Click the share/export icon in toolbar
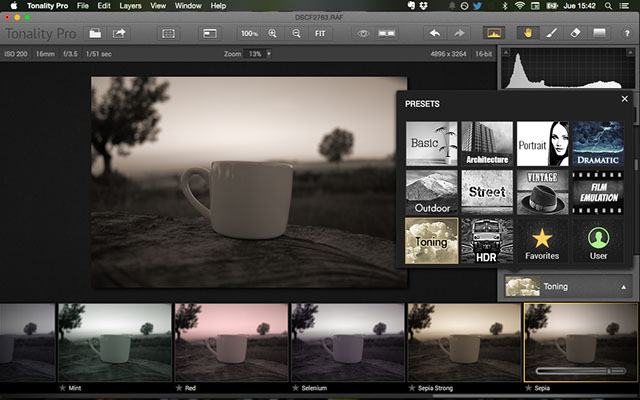This screenshot has height=400, width=640. 121,33
